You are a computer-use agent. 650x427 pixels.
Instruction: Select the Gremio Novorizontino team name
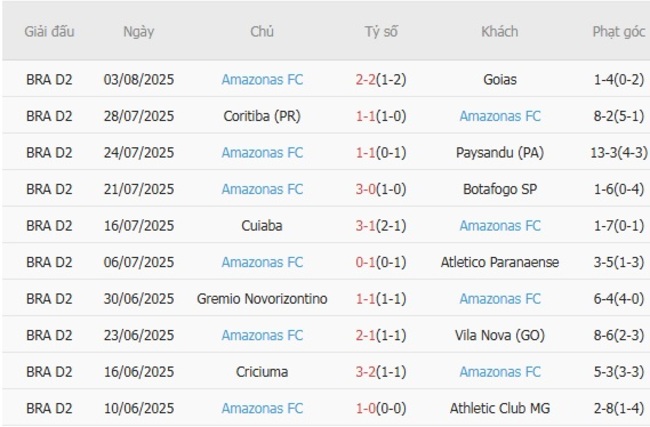[x=263, y=299]
